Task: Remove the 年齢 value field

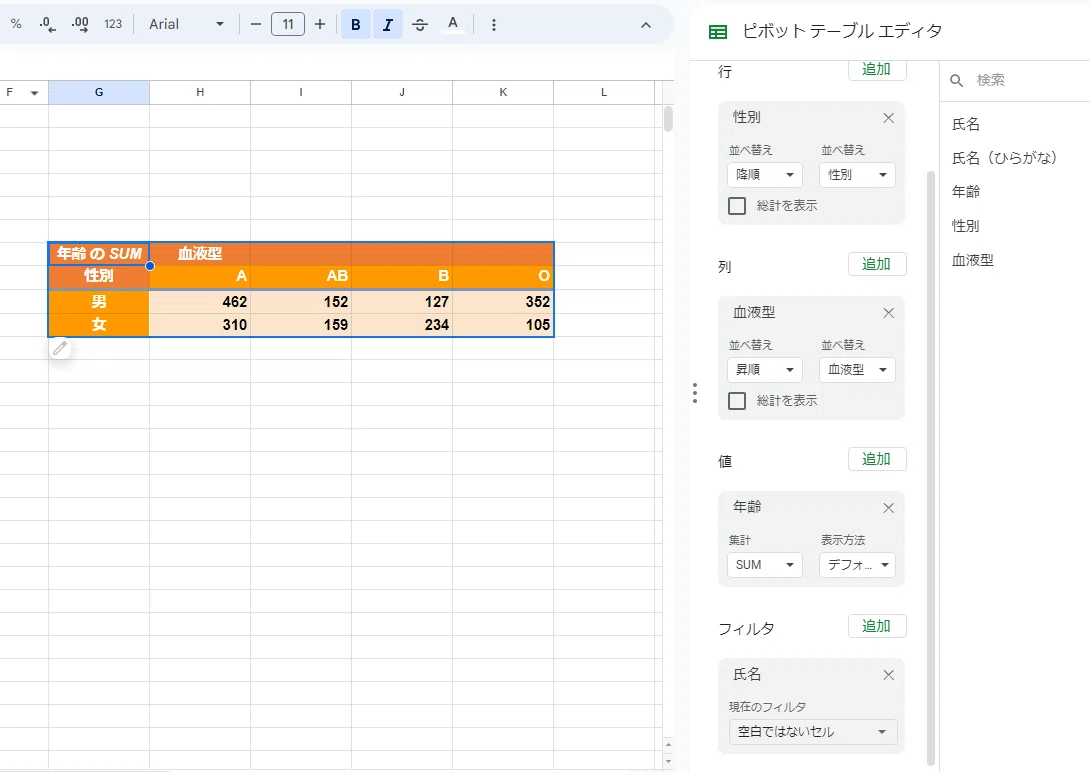Action: [888, 509]
